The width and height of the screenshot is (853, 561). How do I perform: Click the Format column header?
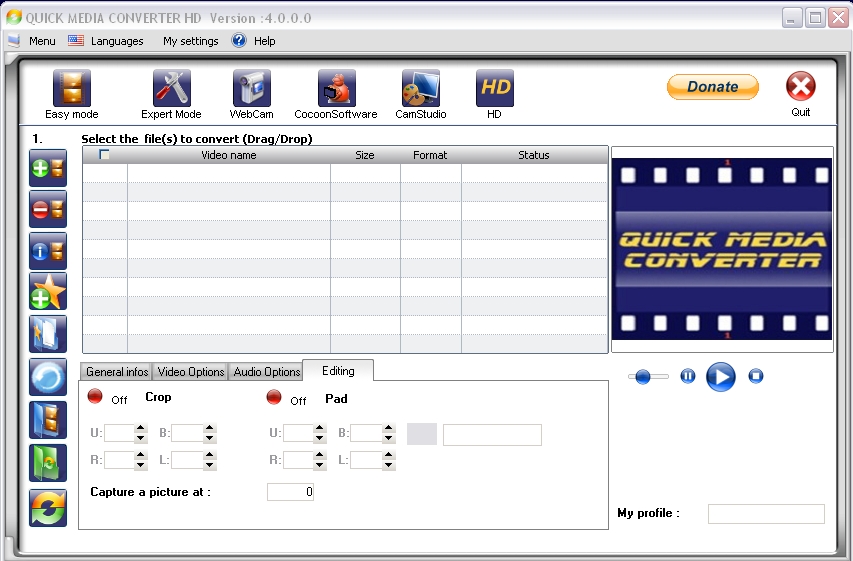pos(430,155)
